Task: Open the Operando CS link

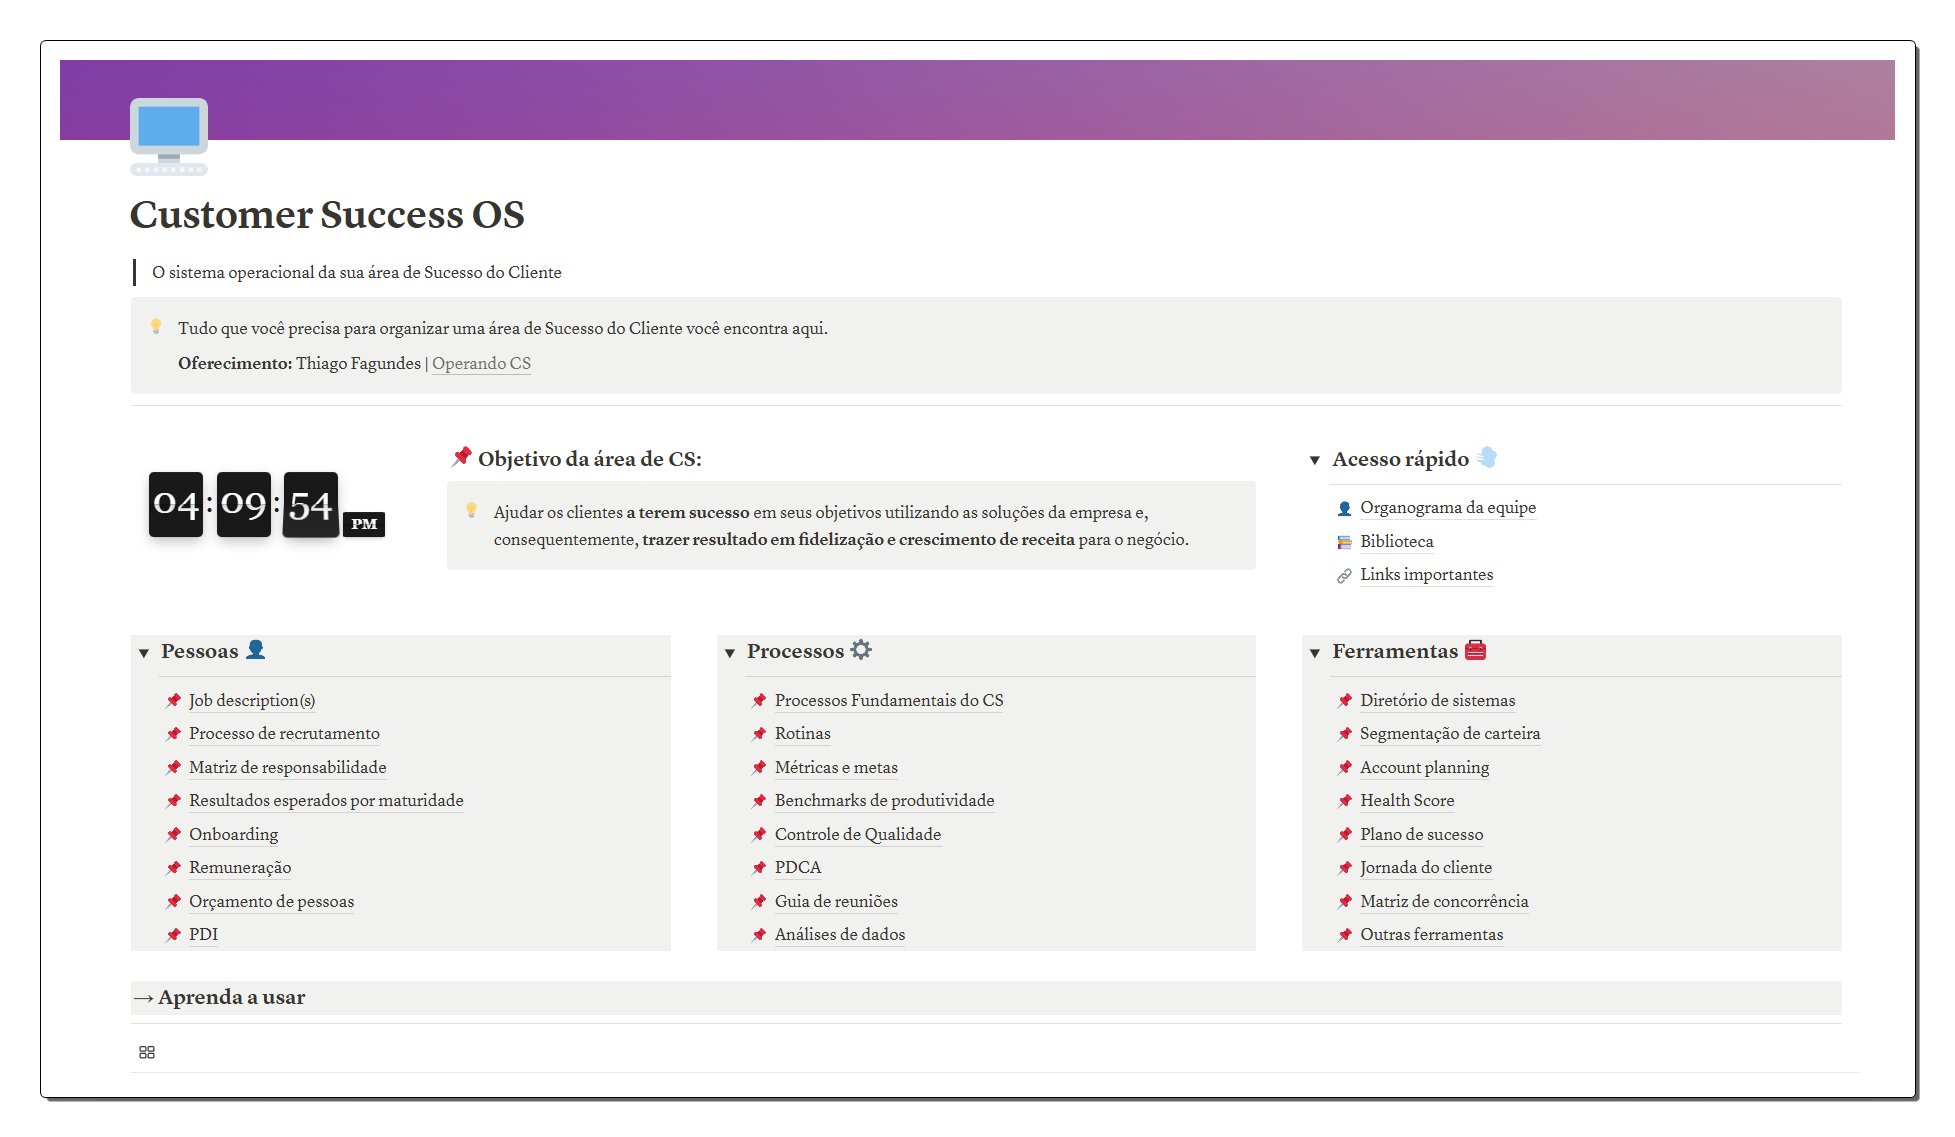Action: click(x=481, y=363)
